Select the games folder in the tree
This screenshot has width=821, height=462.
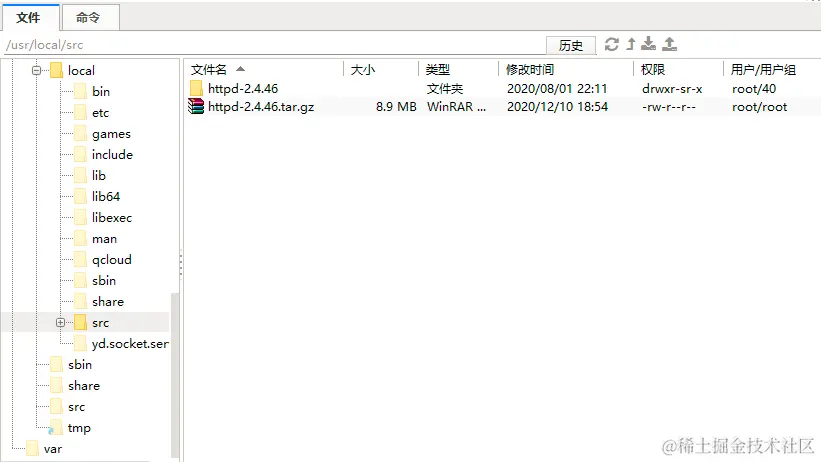click(x=111, y=134)
